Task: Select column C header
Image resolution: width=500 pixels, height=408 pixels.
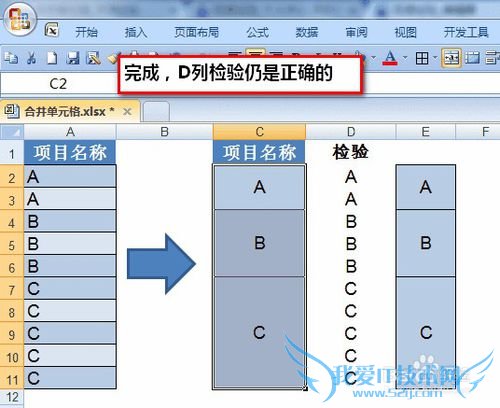Action: pos(259,132)
